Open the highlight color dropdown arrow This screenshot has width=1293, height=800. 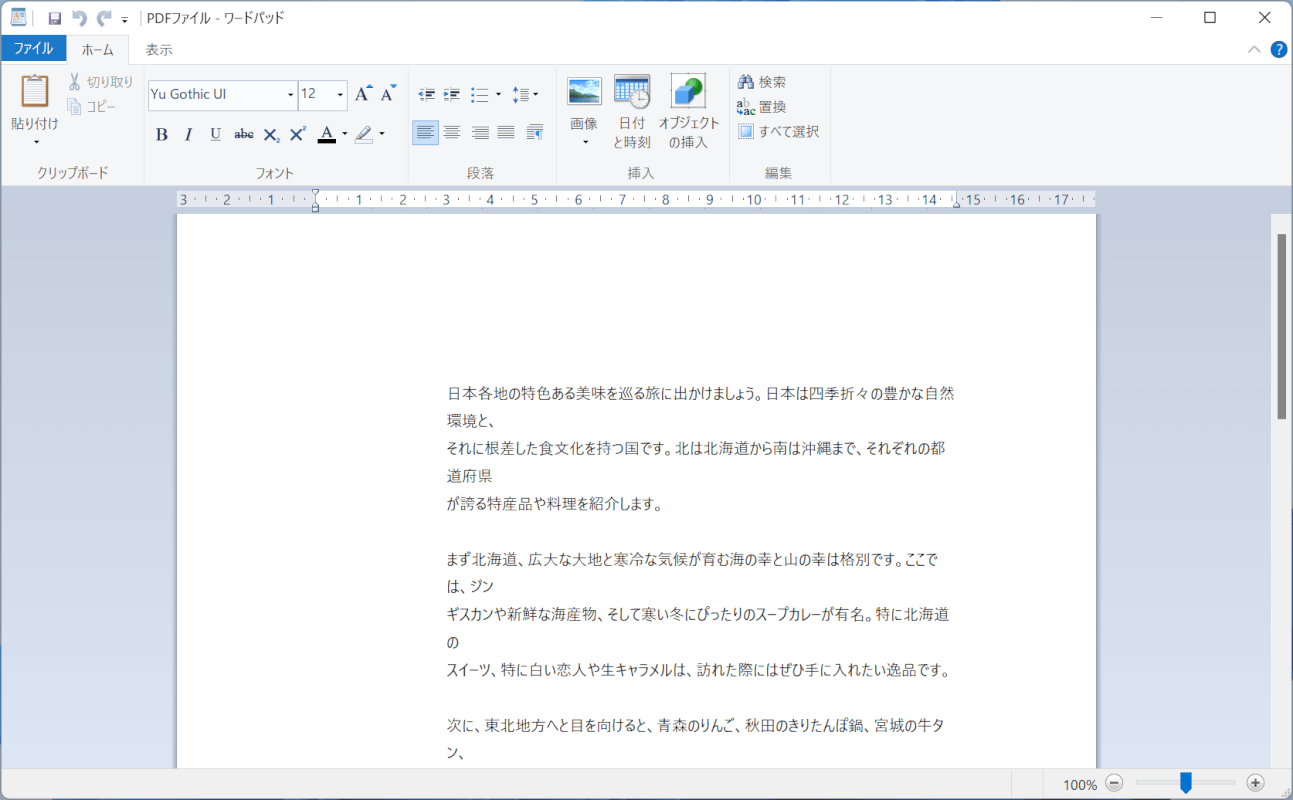click(x=382, y=134)
